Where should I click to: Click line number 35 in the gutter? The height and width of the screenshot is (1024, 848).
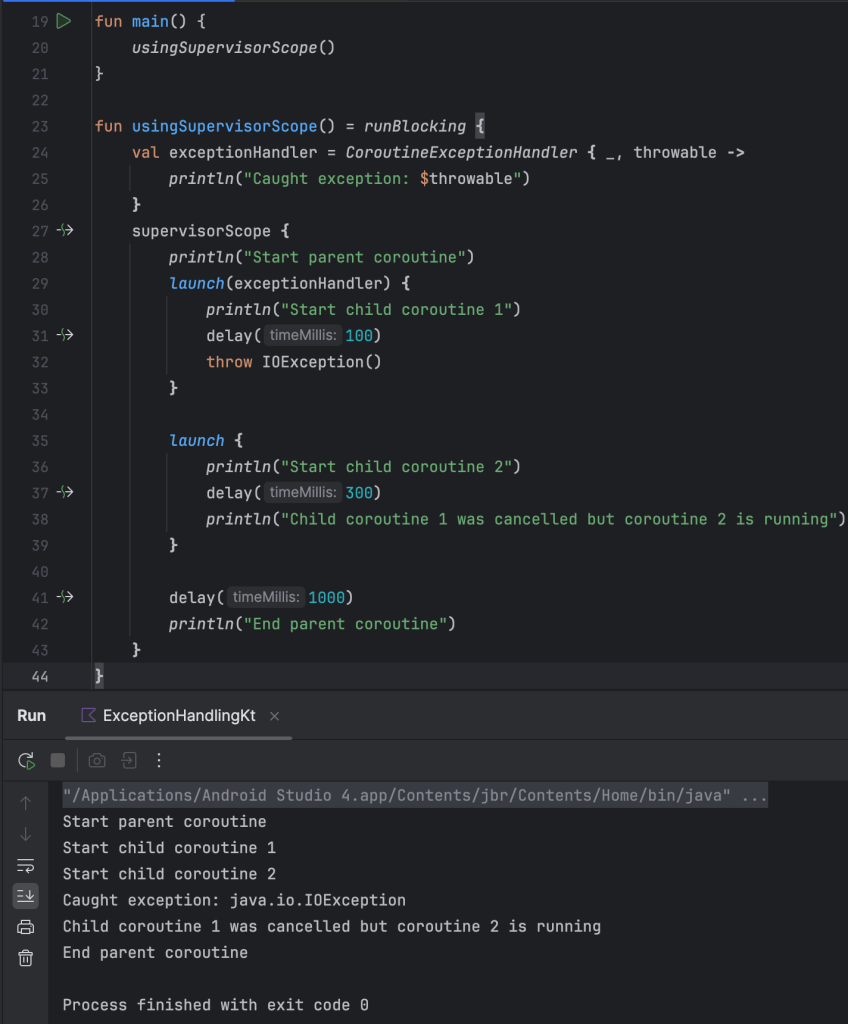(x=40, y=440)
